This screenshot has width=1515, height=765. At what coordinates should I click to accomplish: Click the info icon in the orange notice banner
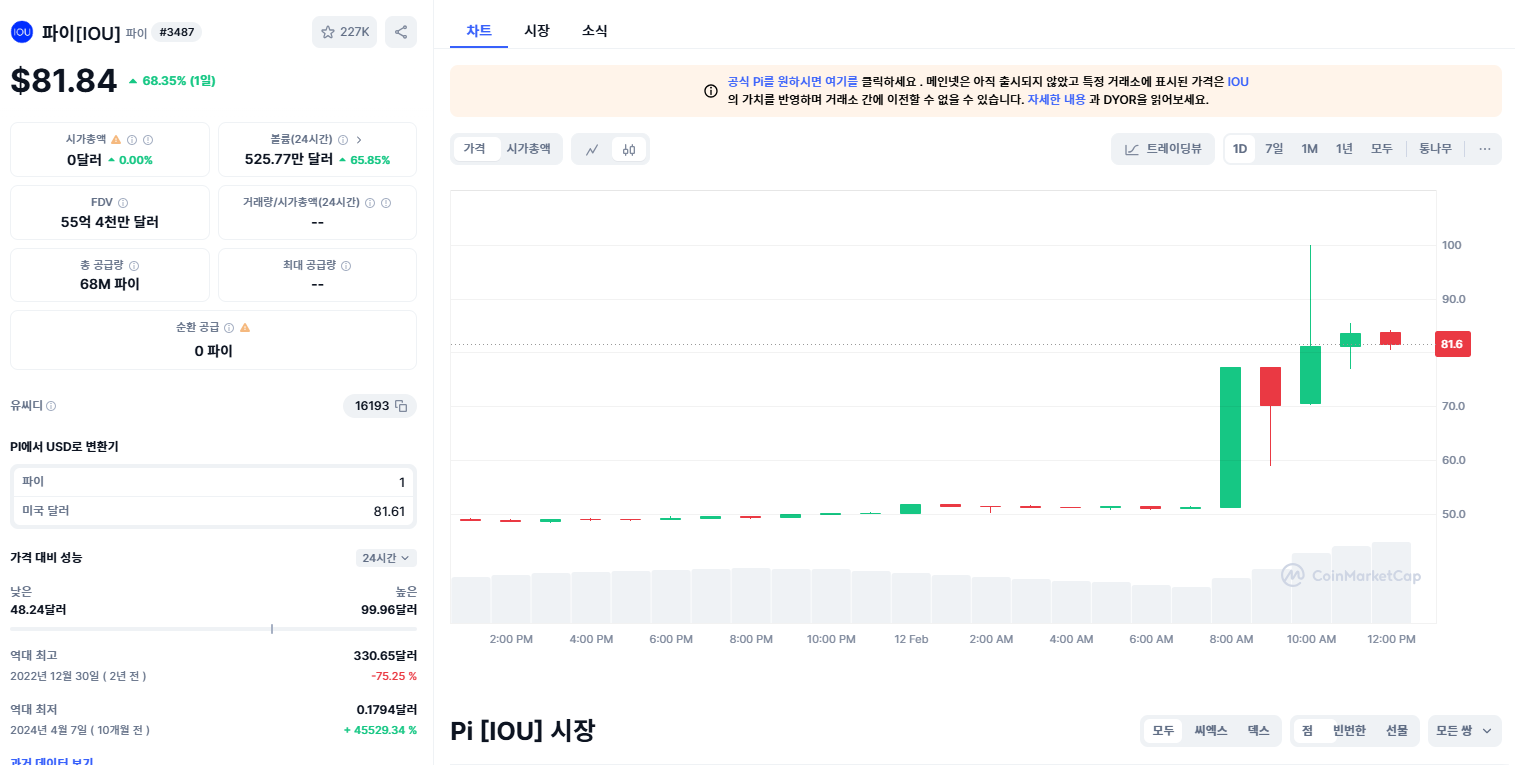[711, 91]
